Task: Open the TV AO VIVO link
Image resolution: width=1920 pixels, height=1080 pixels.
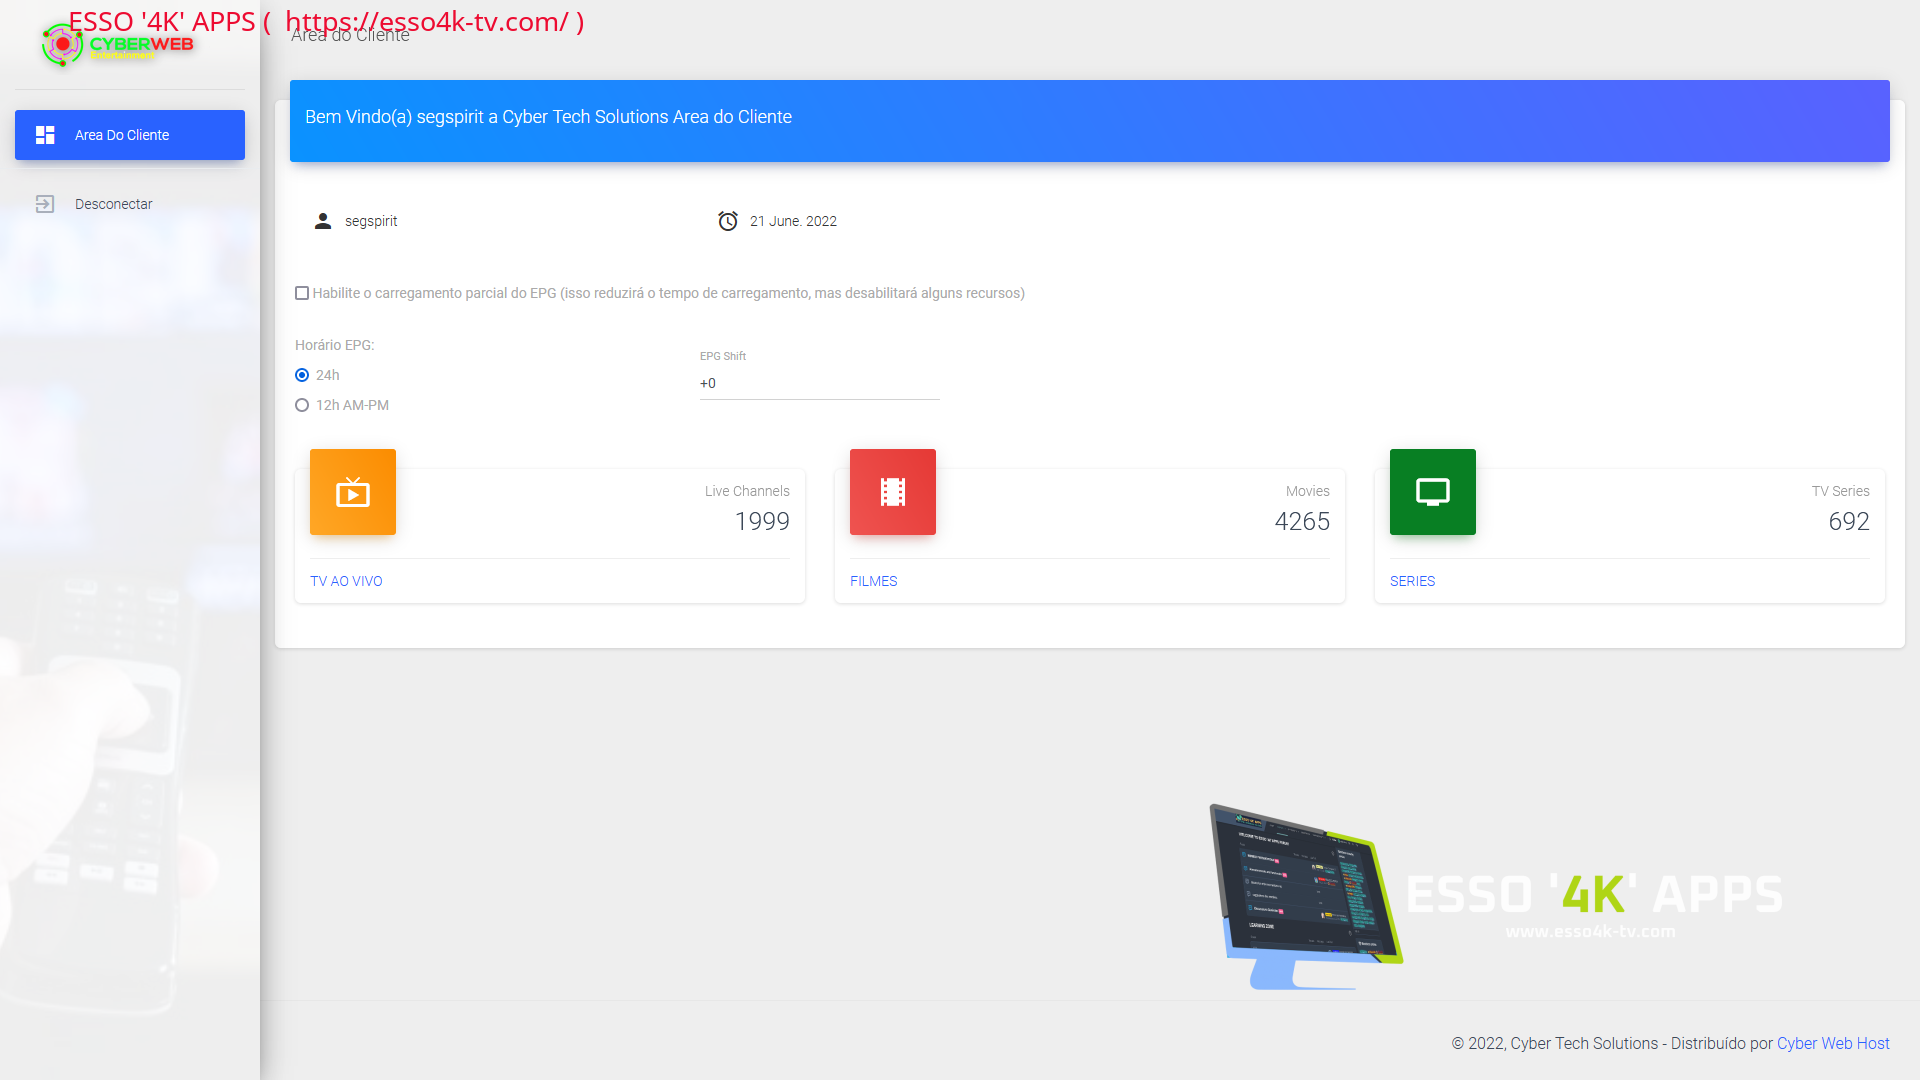Action: [x=346, y=581]
